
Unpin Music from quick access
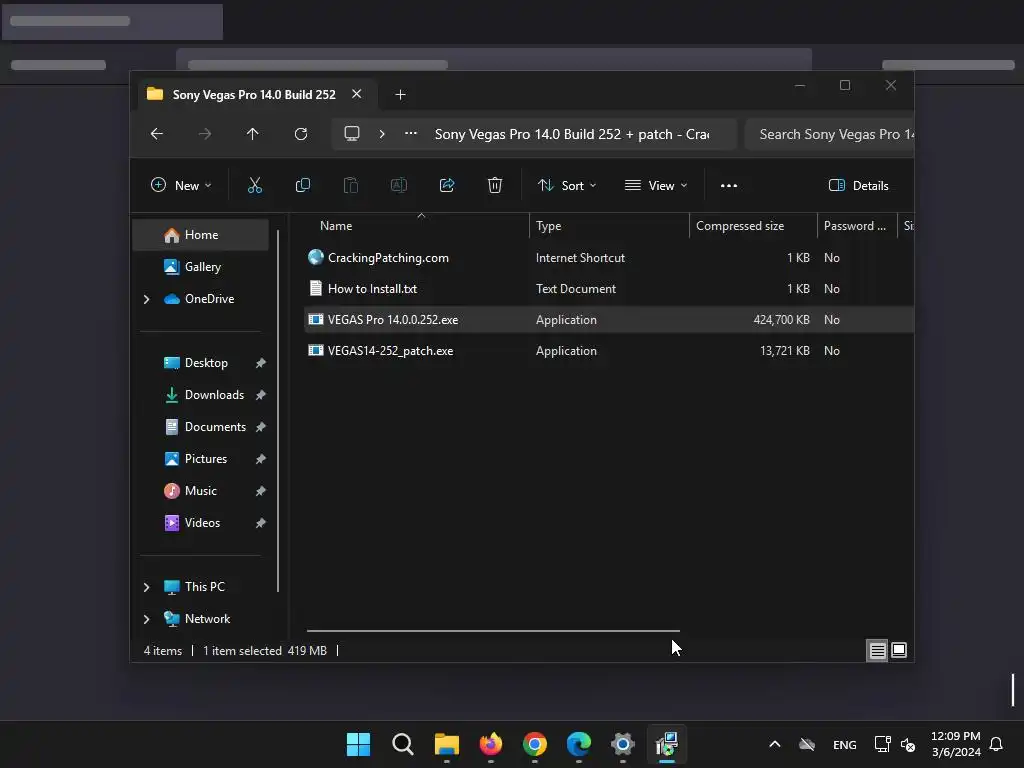pyautogui.click(x=261, y=491)
